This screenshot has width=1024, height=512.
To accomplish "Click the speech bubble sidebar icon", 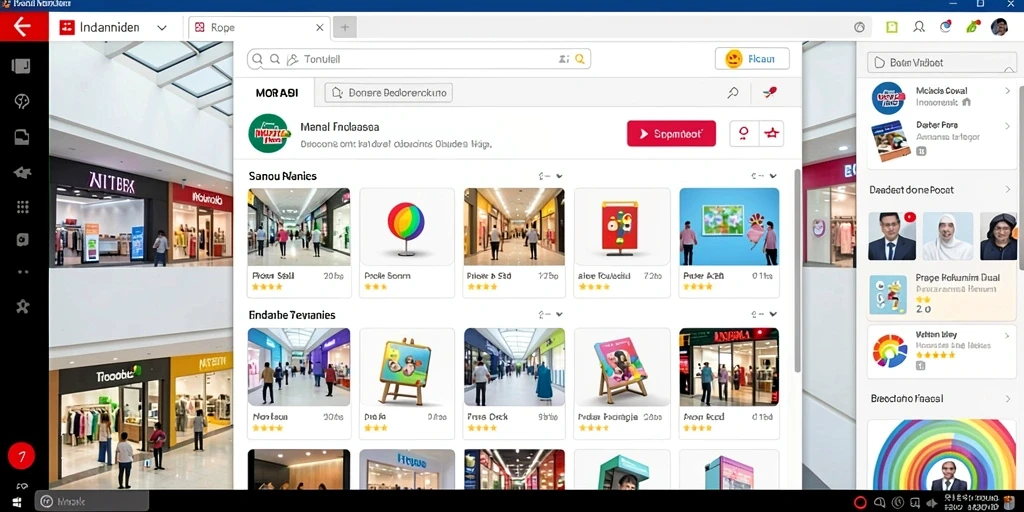I will [x=22, y=101].
